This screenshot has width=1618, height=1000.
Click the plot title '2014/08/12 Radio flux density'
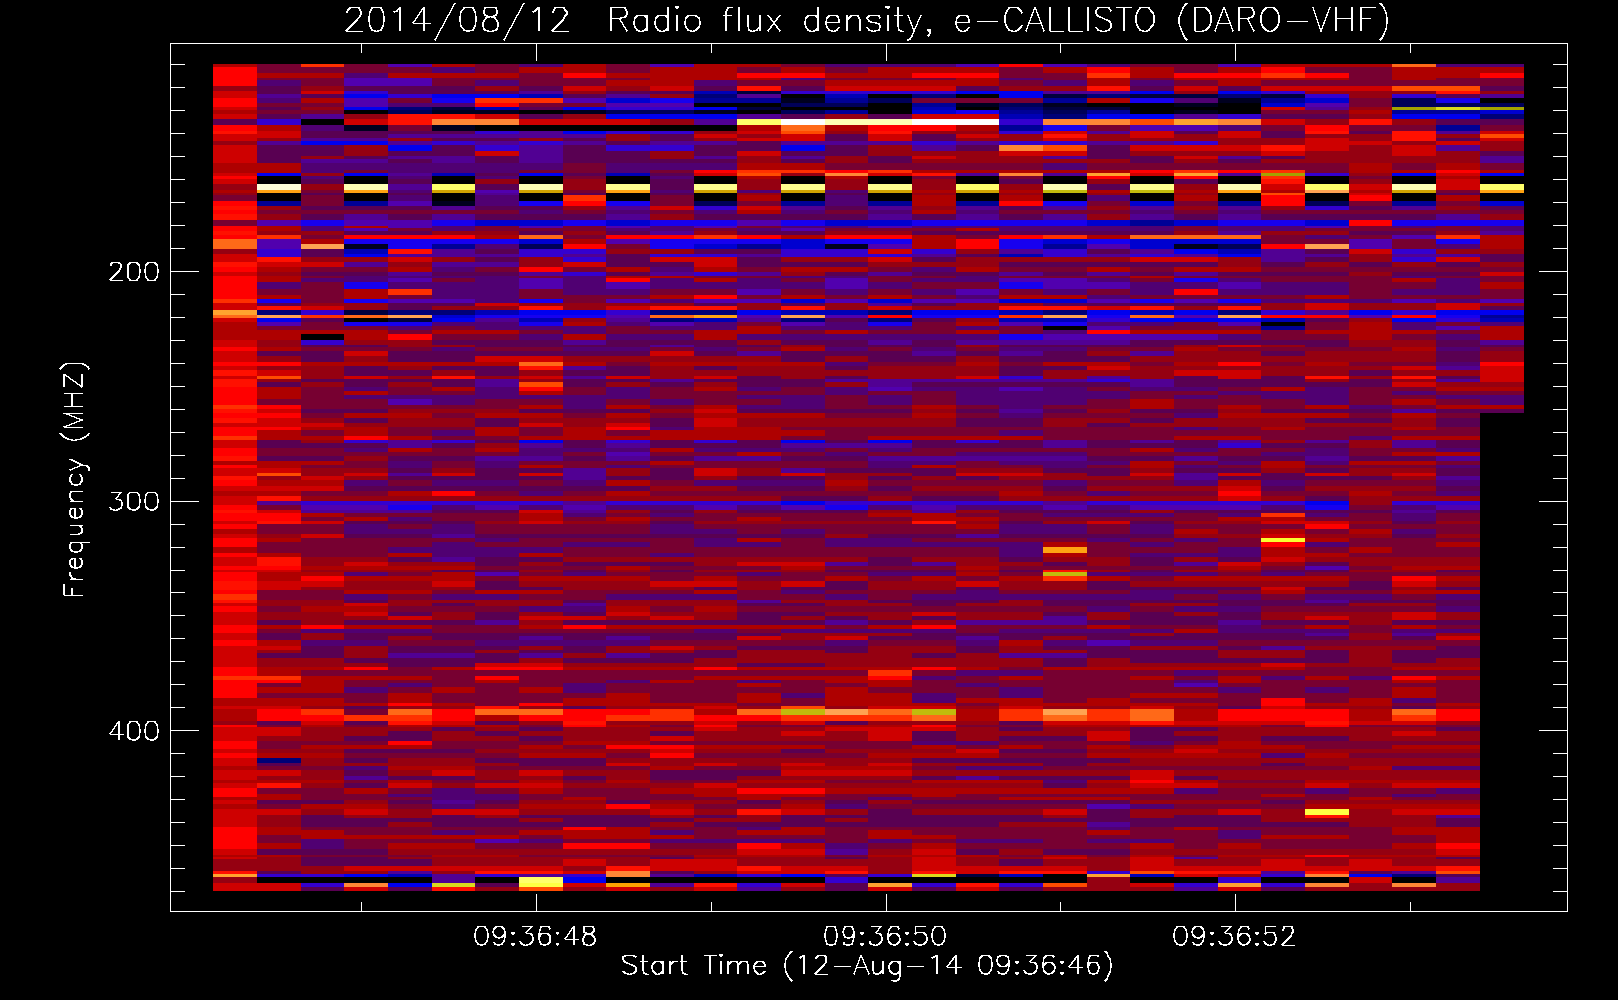(x=867, y=20)
